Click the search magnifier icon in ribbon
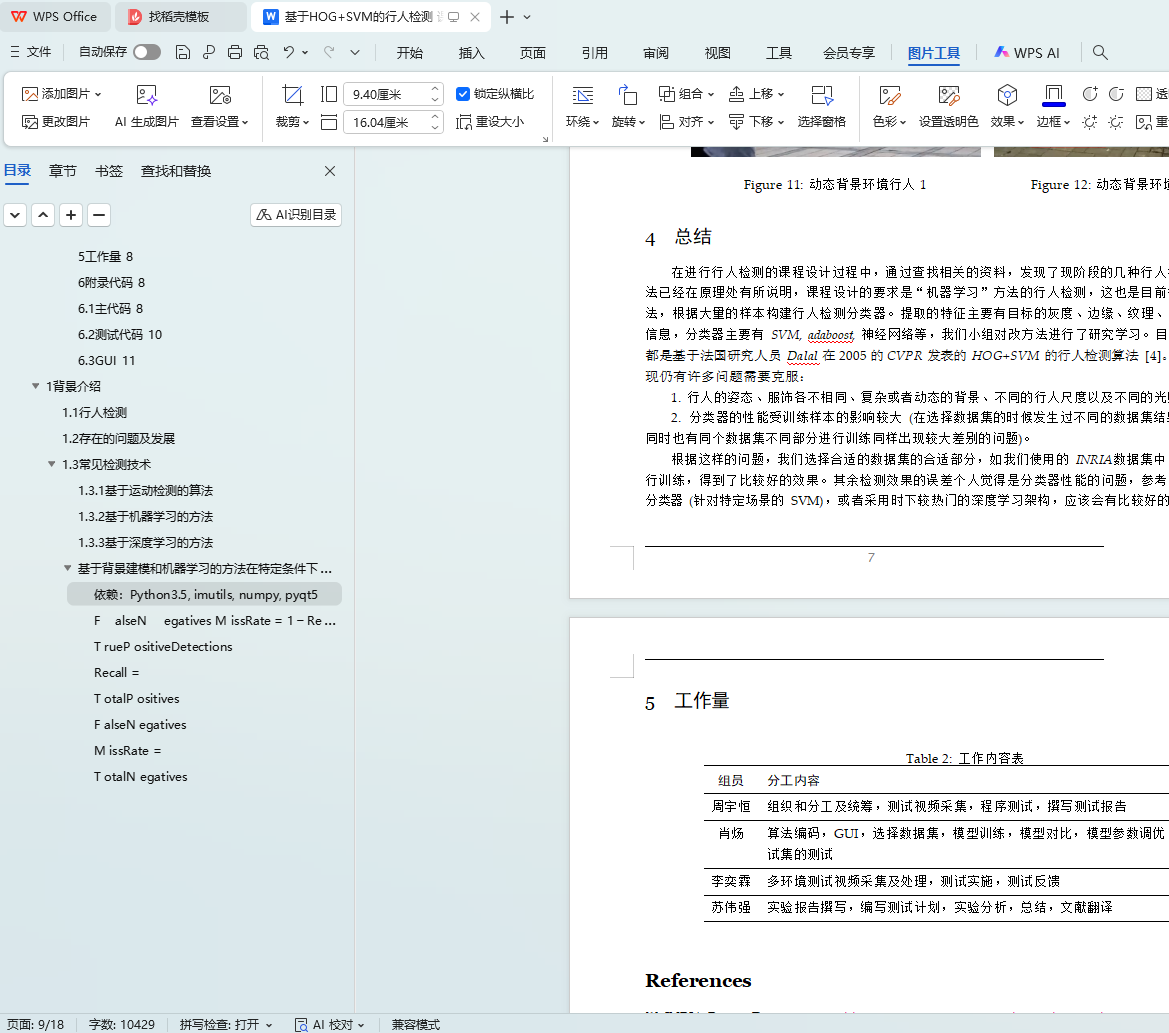 click(1100, 52)
